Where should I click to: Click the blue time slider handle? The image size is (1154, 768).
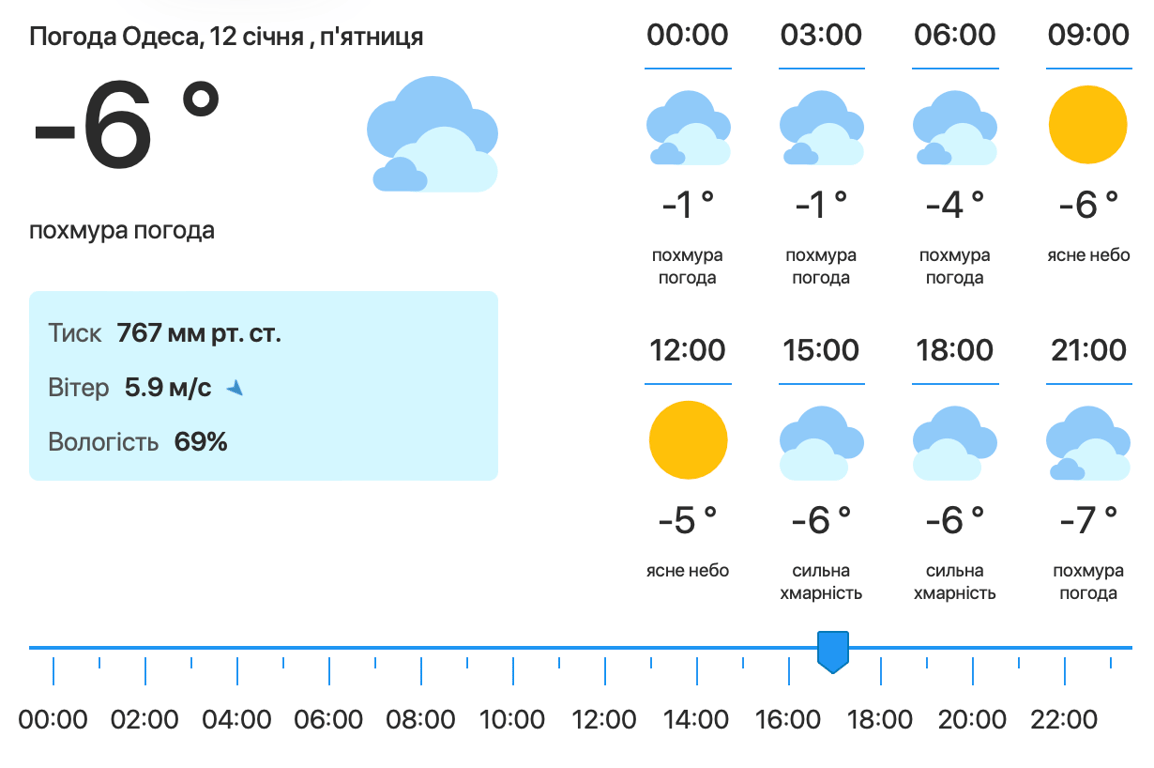pyautogui.click(x=833, y=651)
